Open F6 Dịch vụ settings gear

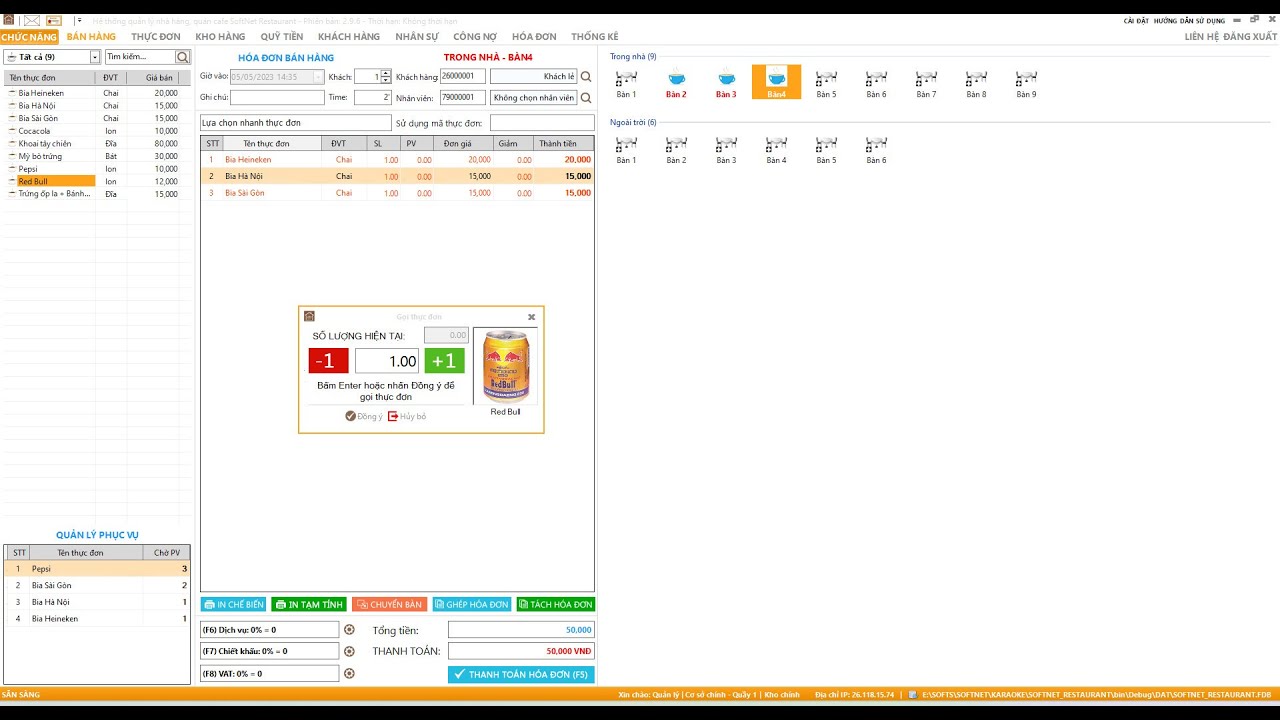349,630
